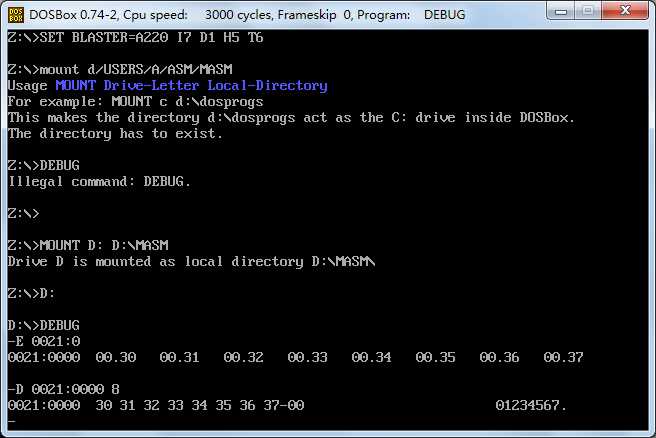Click the '00.34' entry value
This screenshot has width=656, height=438.
click(x=372, y=357)
